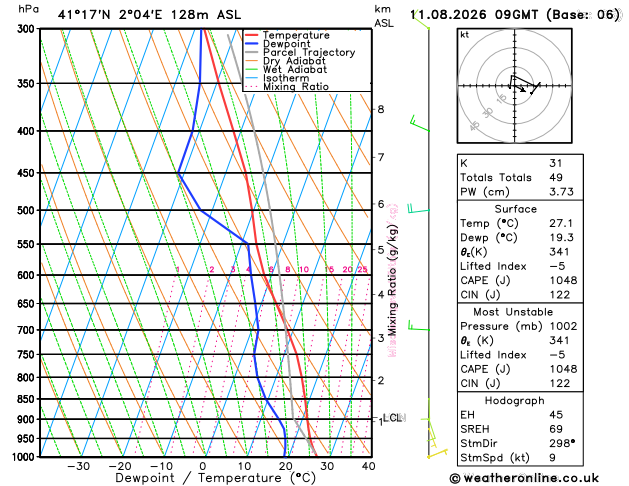
Task: Click the EH value 45
Action: (556, 415)
